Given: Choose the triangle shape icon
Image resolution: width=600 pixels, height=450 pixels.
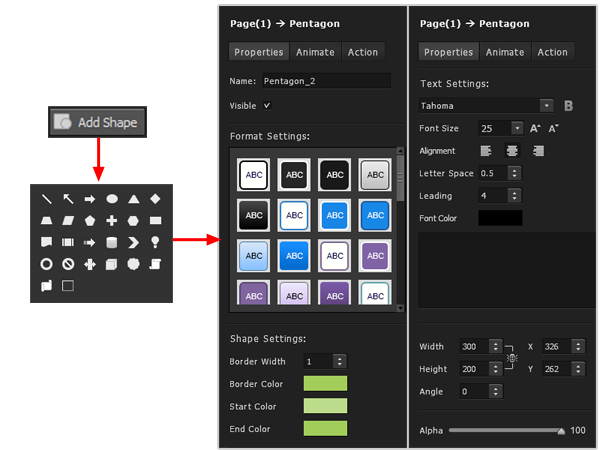Looking at the screenshot, I should (134, 199).
